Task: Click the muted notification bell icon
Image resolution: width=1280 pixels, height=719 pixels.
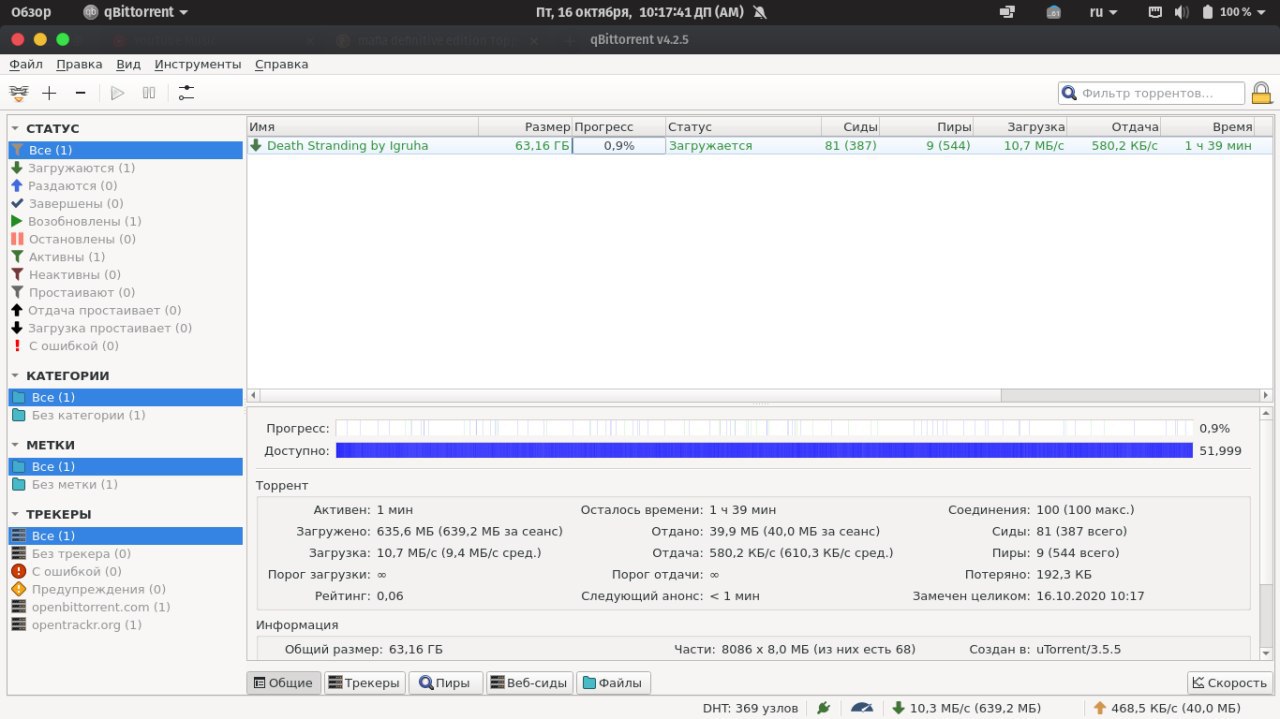Action: click(x=759, y=12)
